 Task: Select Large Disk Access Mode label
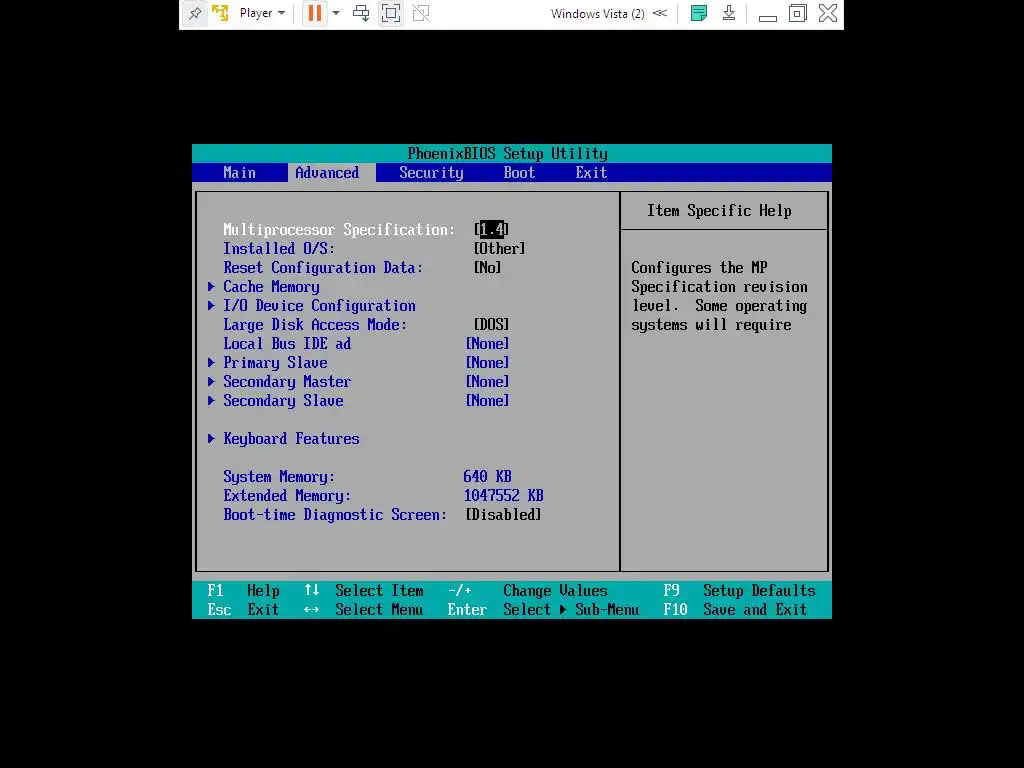pos(315,325)
